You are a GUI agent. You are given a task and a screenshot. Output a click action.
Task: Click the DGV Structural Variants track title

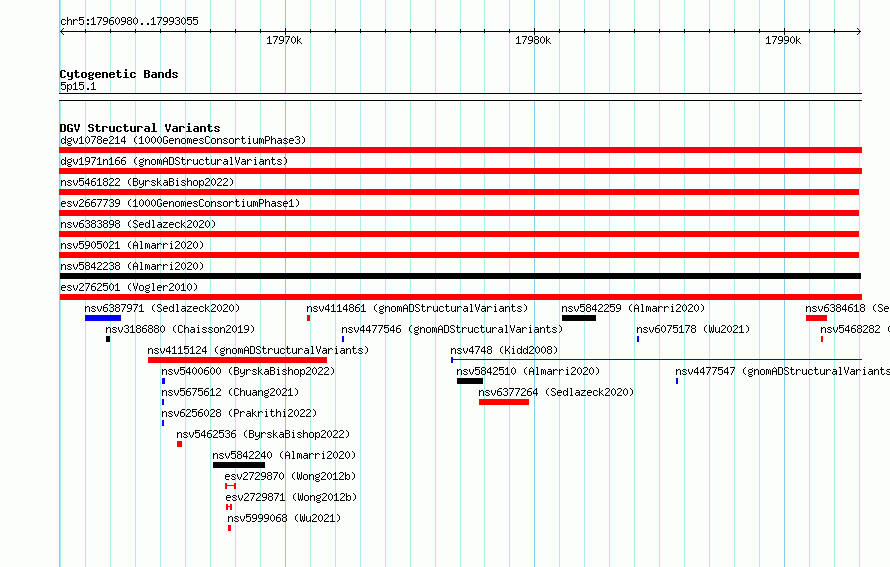pyautogui.click(x=140, y=128)
